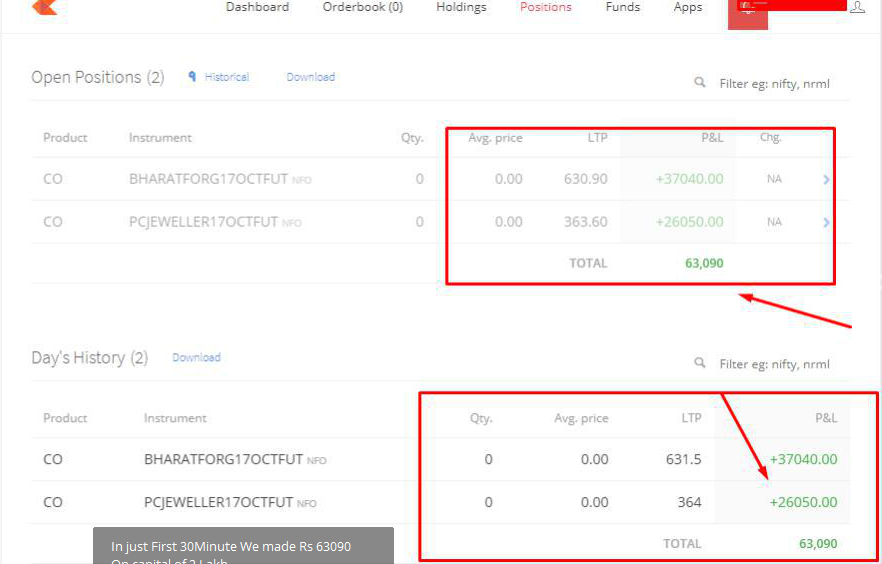This screenshot has height=564, width=882.
Task: Select BHARATFORG17OCTFUT in Day's History
Action: 223,460
